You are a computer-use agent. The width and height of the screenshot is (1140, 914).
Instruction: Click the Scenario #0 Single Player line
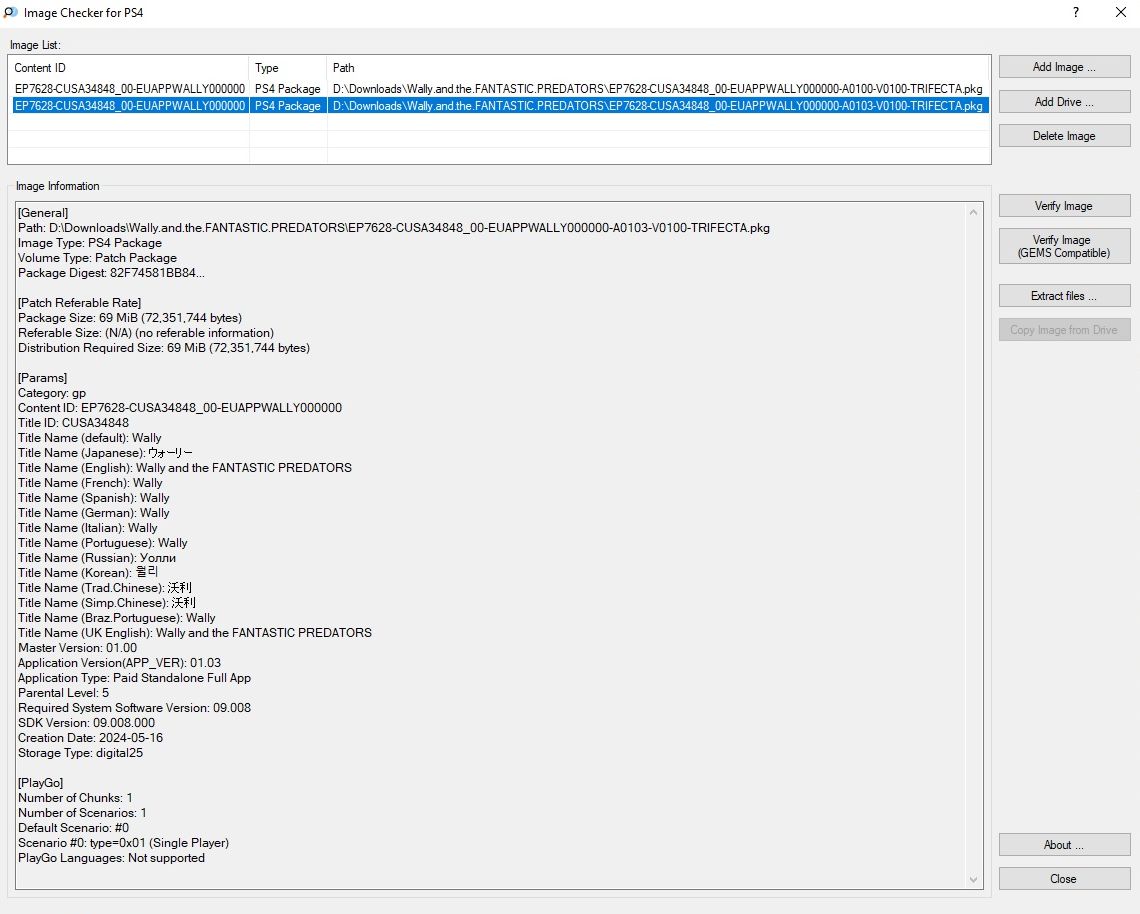point(124,843)
